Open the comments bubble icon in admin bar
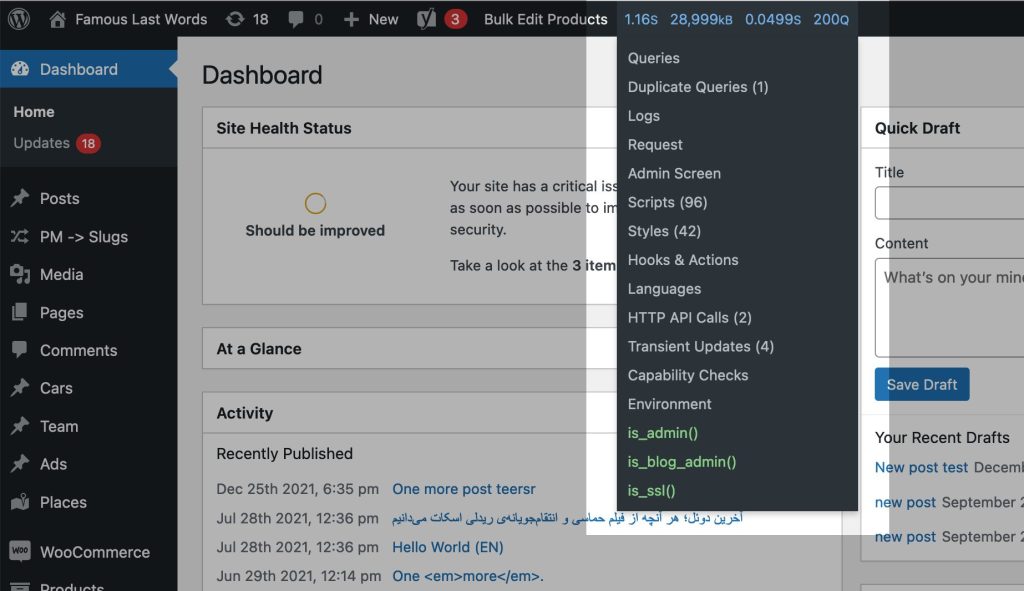The width and height of the screenshot is (1024, 591). [x=296, y=20]
